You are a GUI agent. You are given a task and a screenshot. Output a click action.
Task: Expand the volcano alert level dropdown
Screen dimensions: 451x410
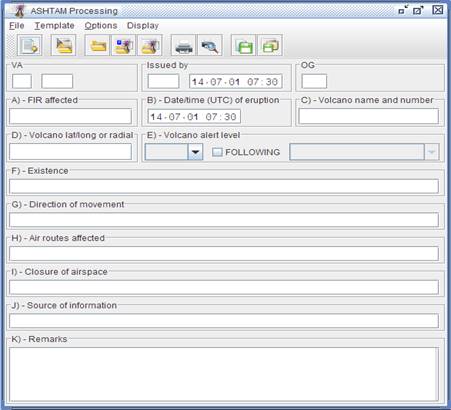click(x=195, y=152)
